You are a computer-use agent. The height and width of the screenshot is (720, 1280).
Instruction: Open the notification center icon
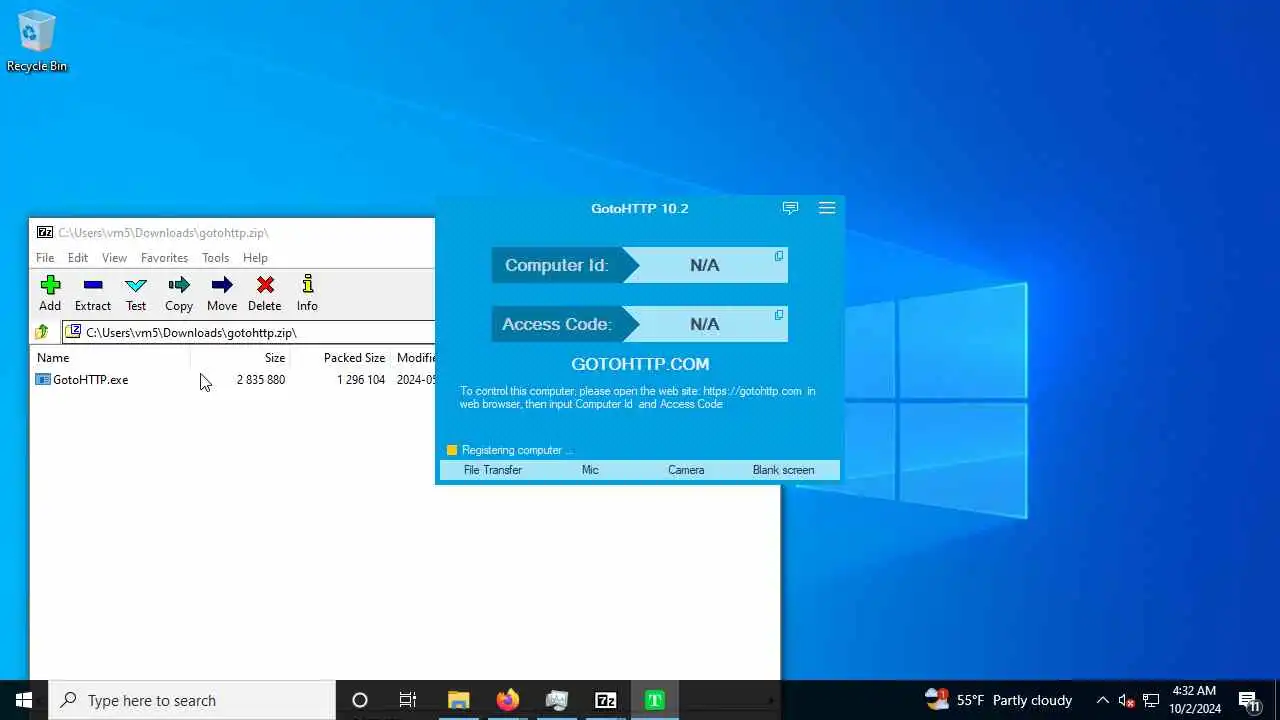click(x=1249, y=700)
